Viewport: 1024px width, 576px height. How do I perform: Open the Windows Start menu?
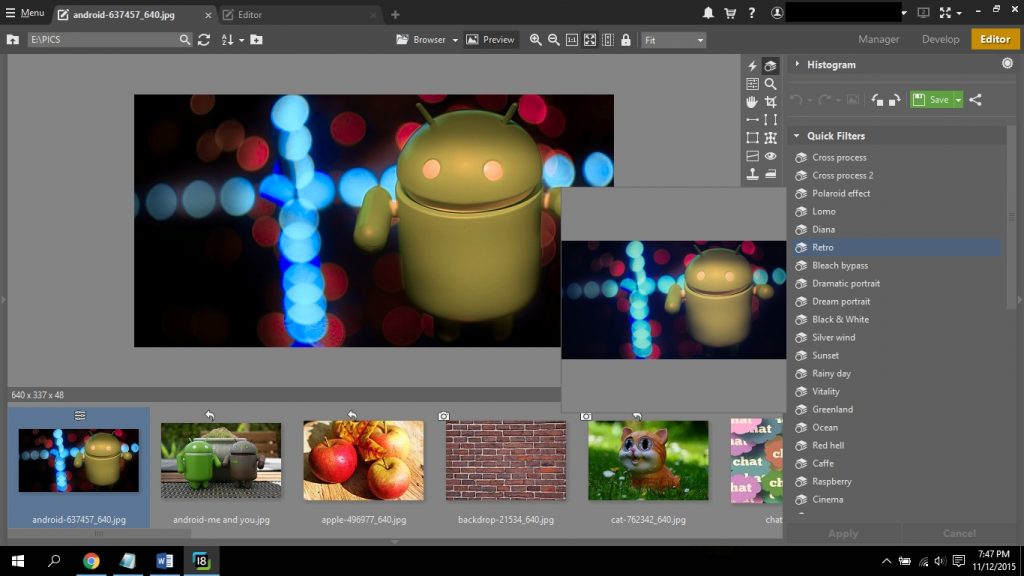pyautogui.click(x=18, y=561)
